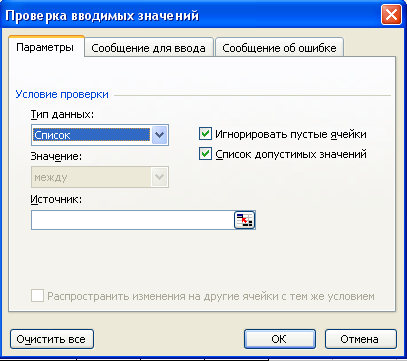Click the Источник label text
The width and height of the screenshot is (407, 361).
tap(56, 199)
